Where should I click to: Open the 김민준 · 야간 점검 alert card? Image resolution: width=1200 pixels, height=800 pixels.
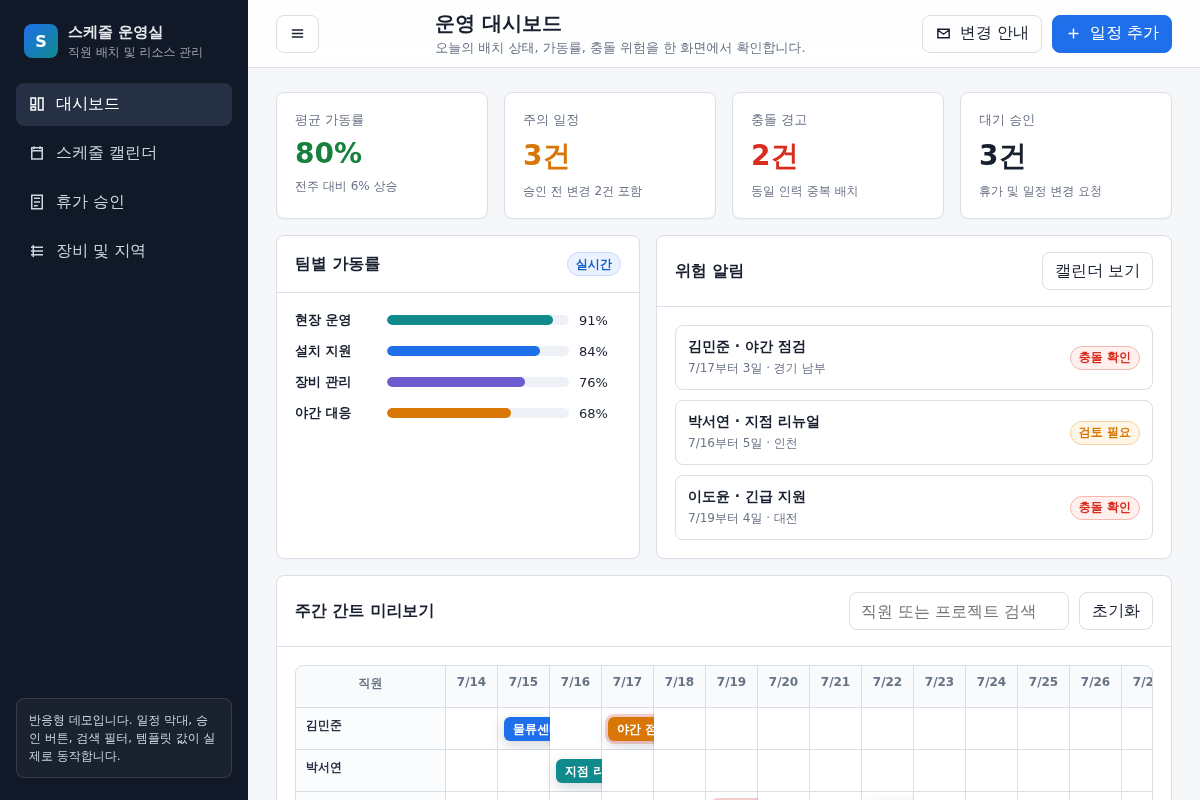tap(914, 358)
